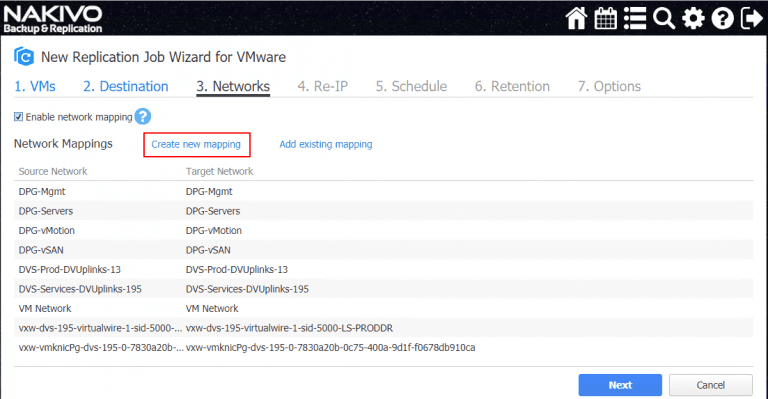
Task: Open the 7. Options step
Action: pos(609,86)
